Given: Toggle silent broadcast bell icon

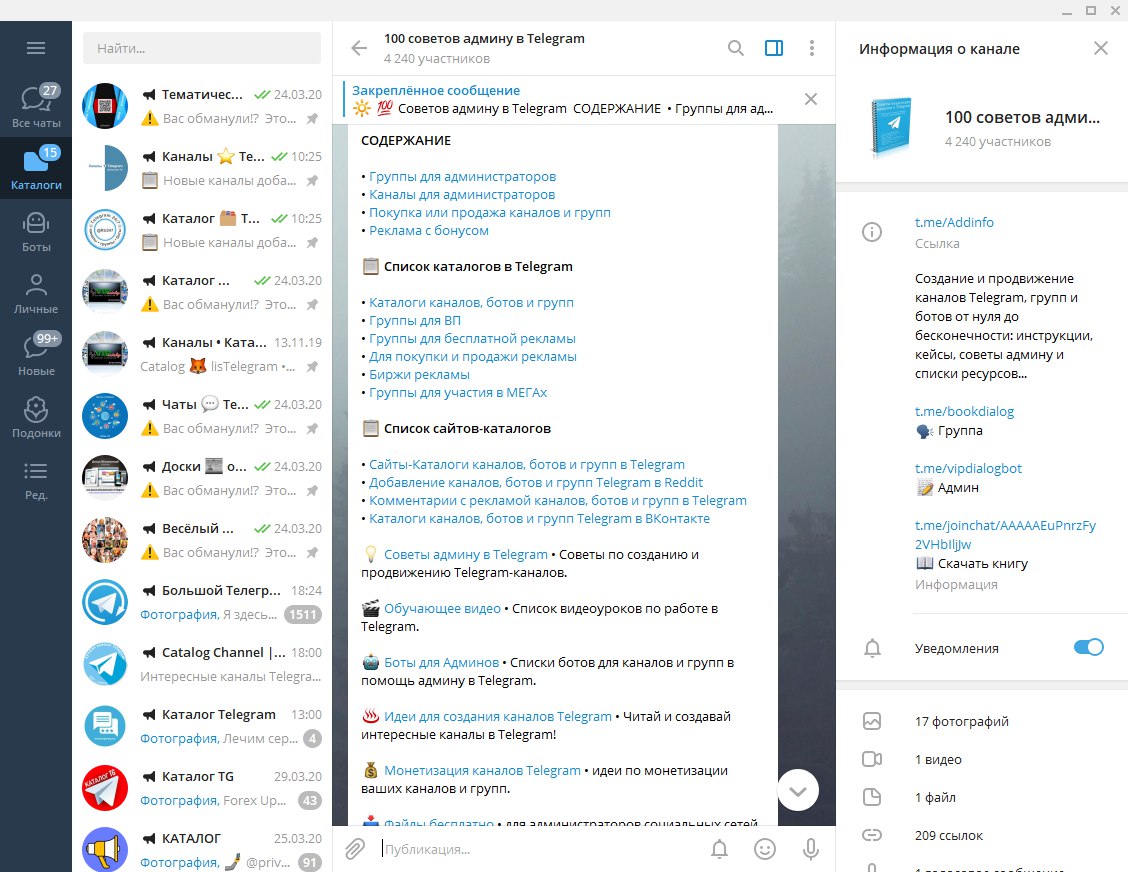Looking at the screenshot, I should coord(719,849).
